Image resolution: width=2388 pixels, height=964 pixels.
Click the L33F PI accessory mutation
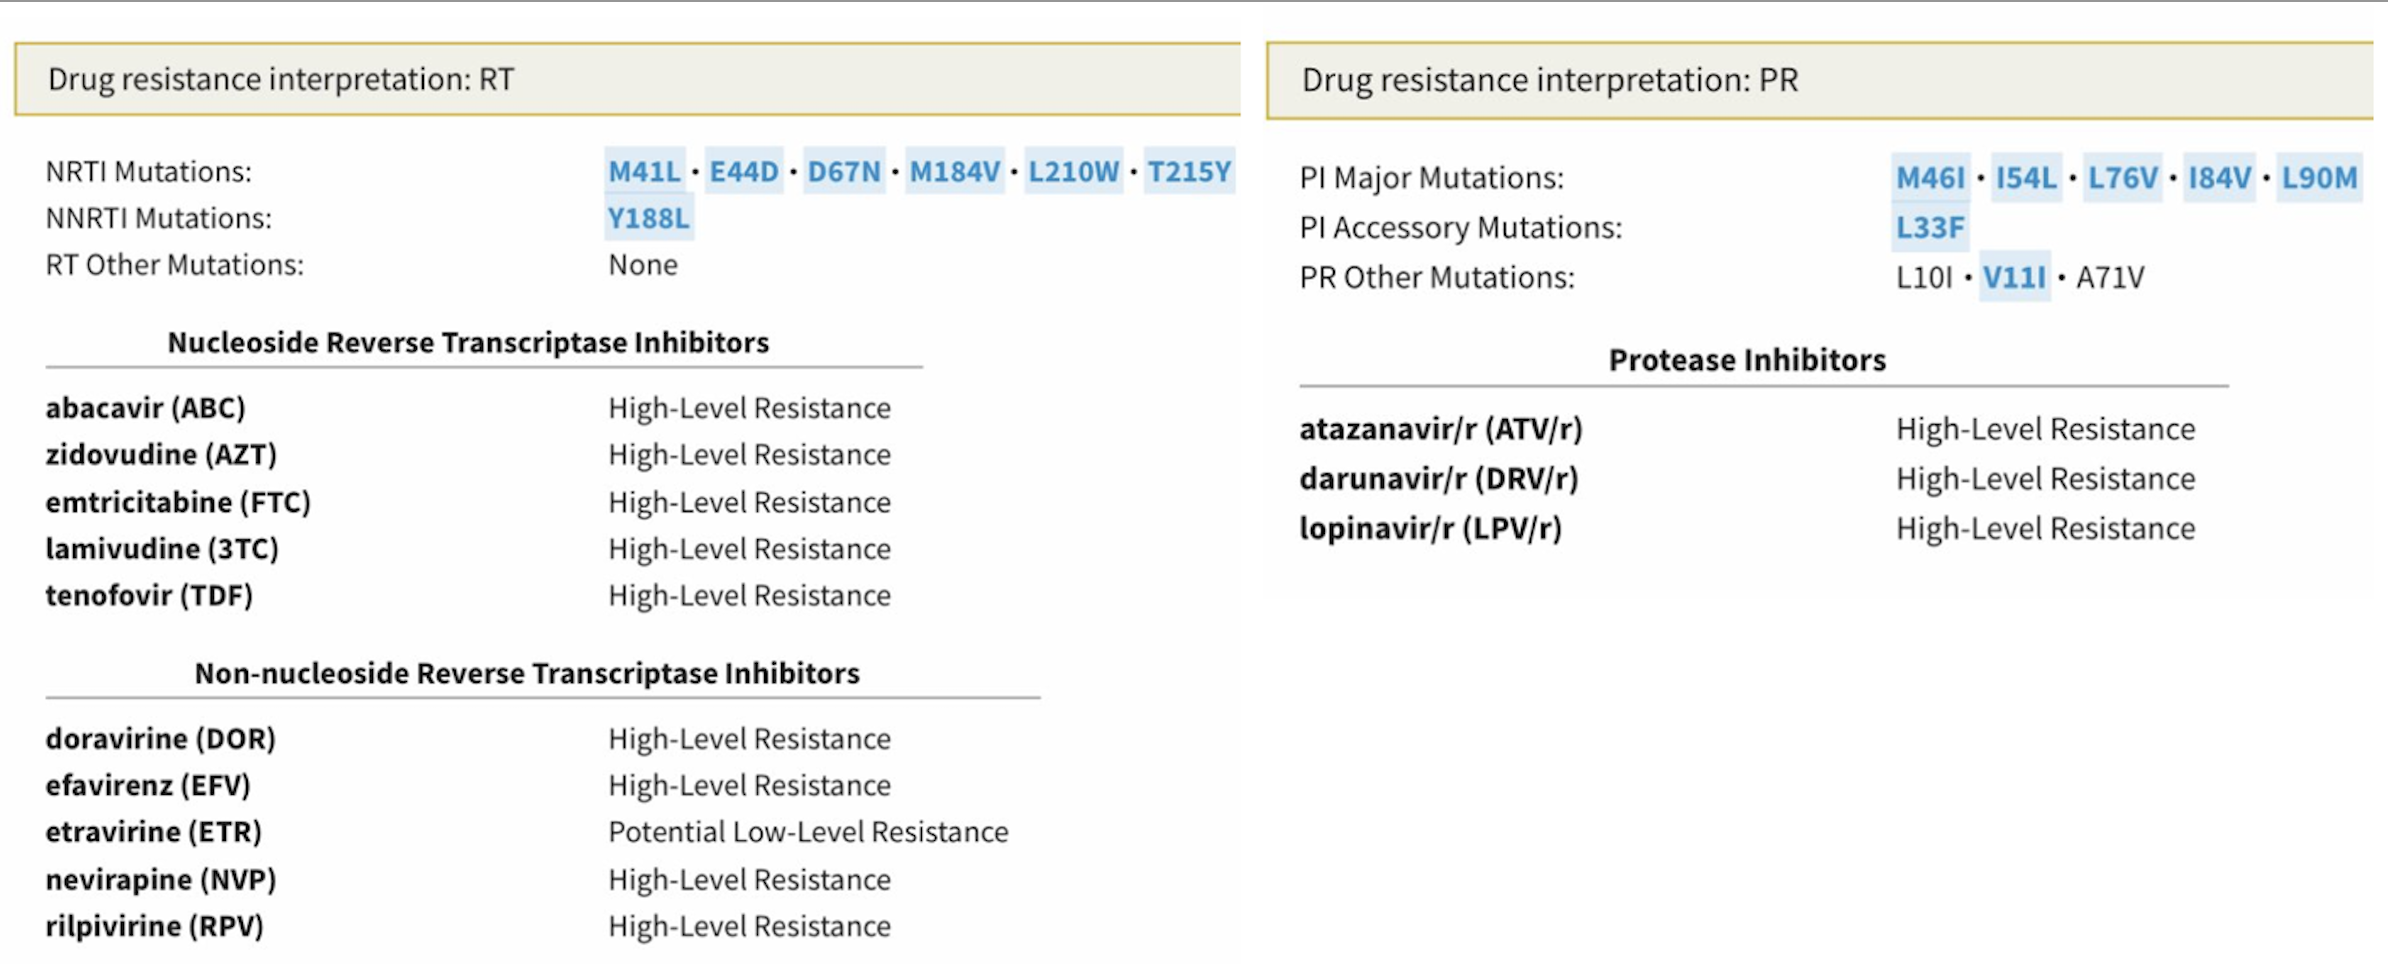tap(1930, 228)
